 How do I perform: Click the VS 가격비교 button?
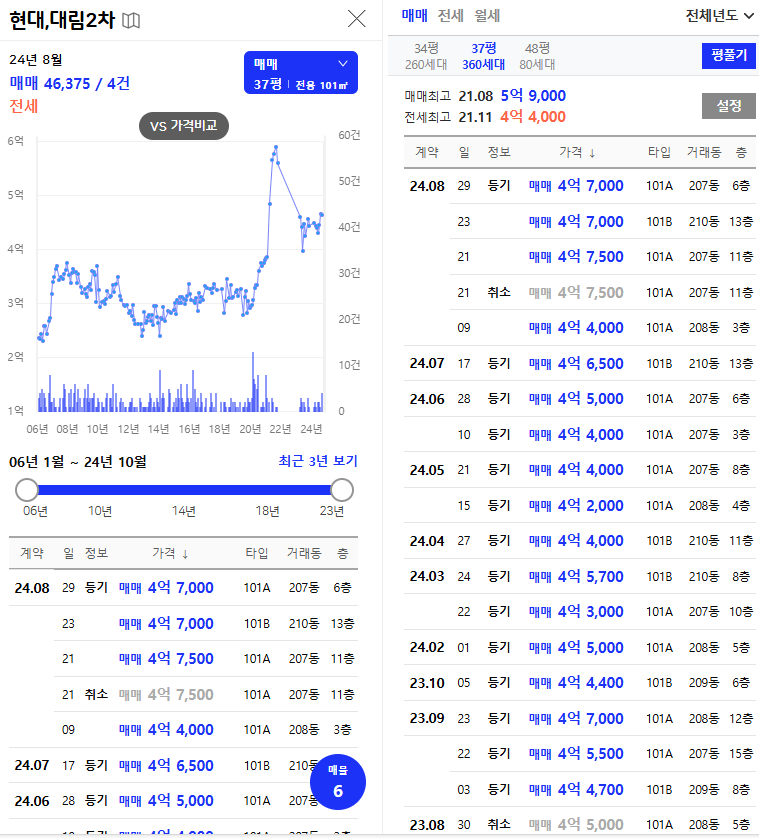184,126
